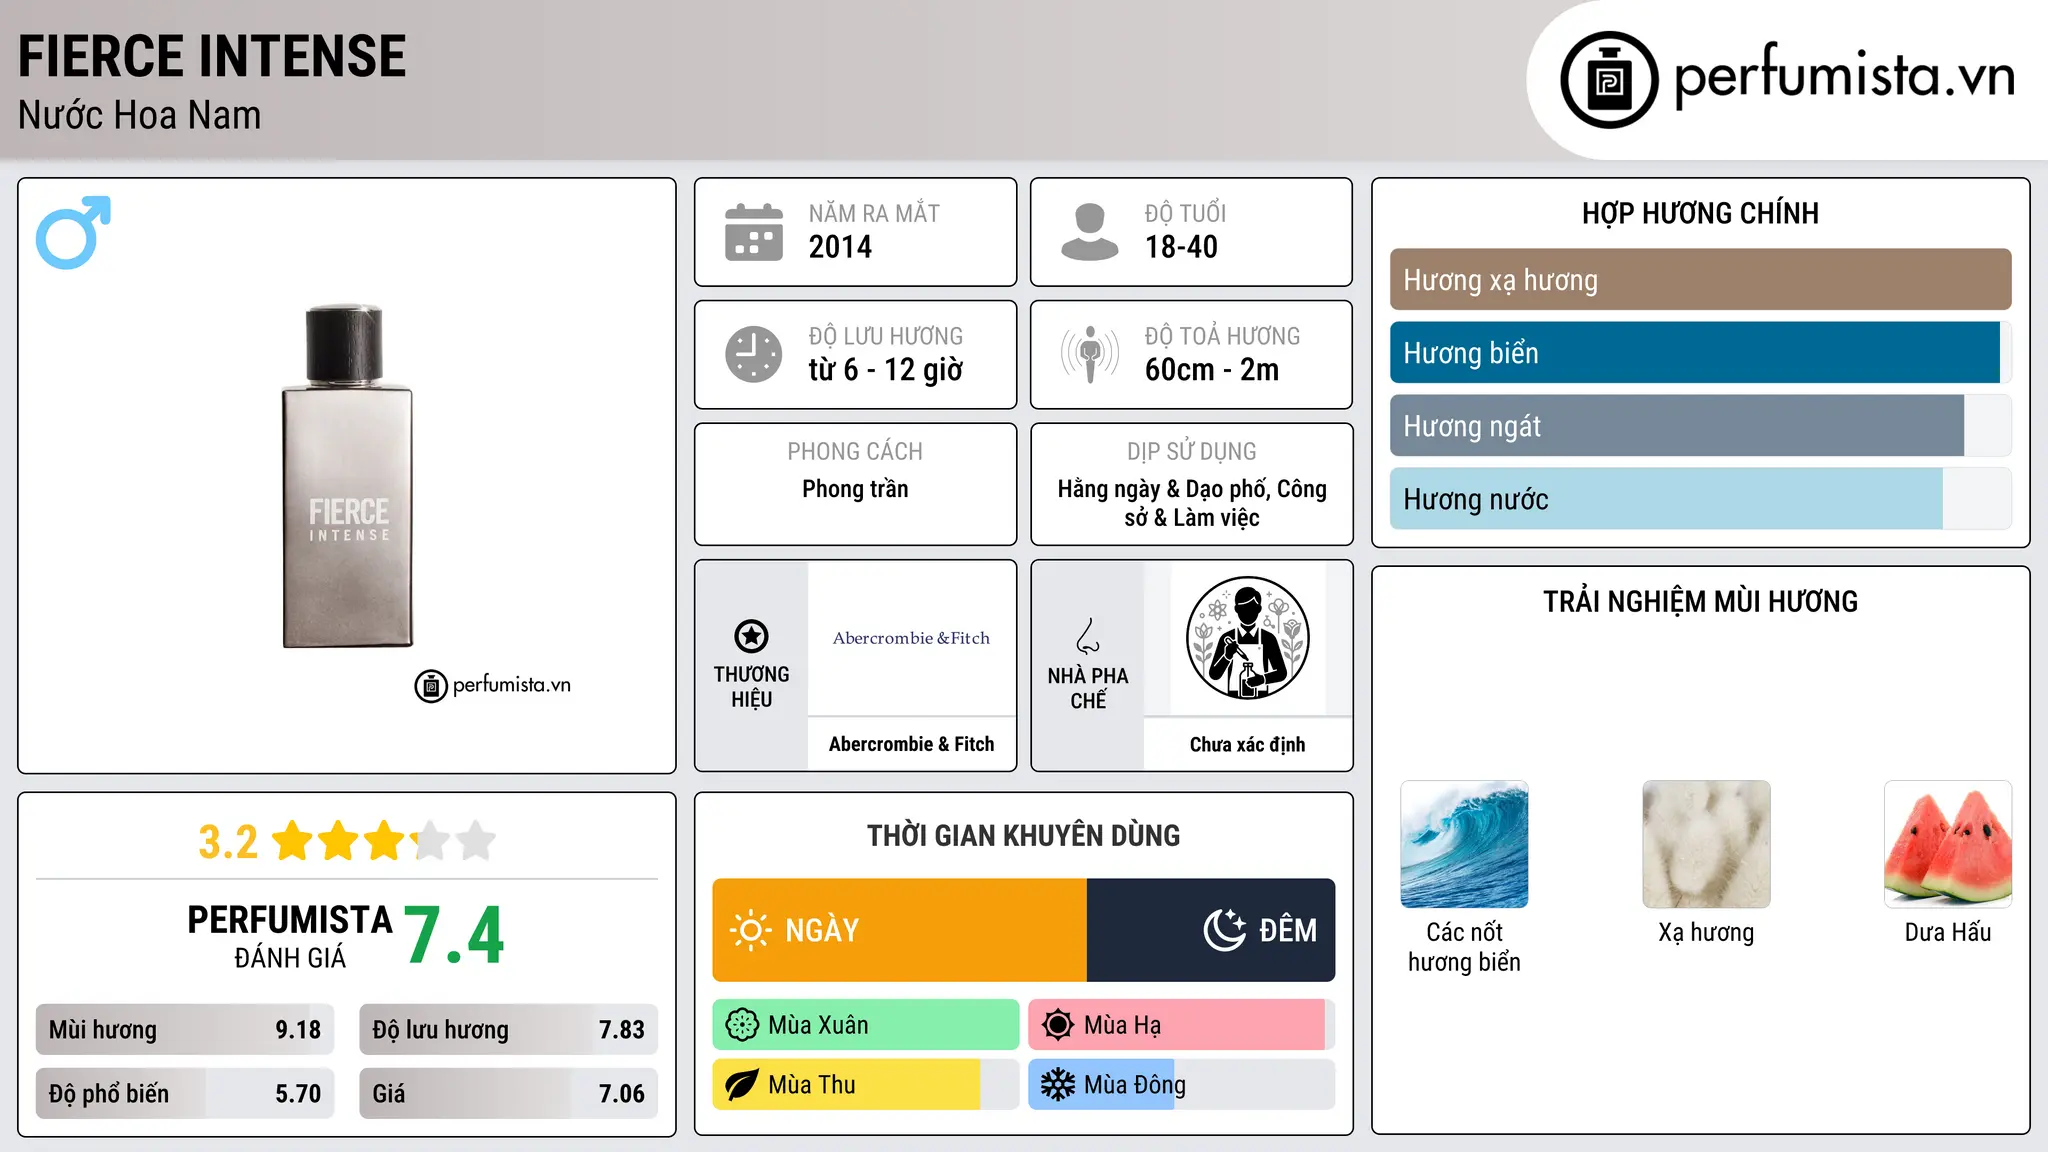Click the 3.2 star rating number
This screenshot has width=2048, height=1152.
(228, 842)
